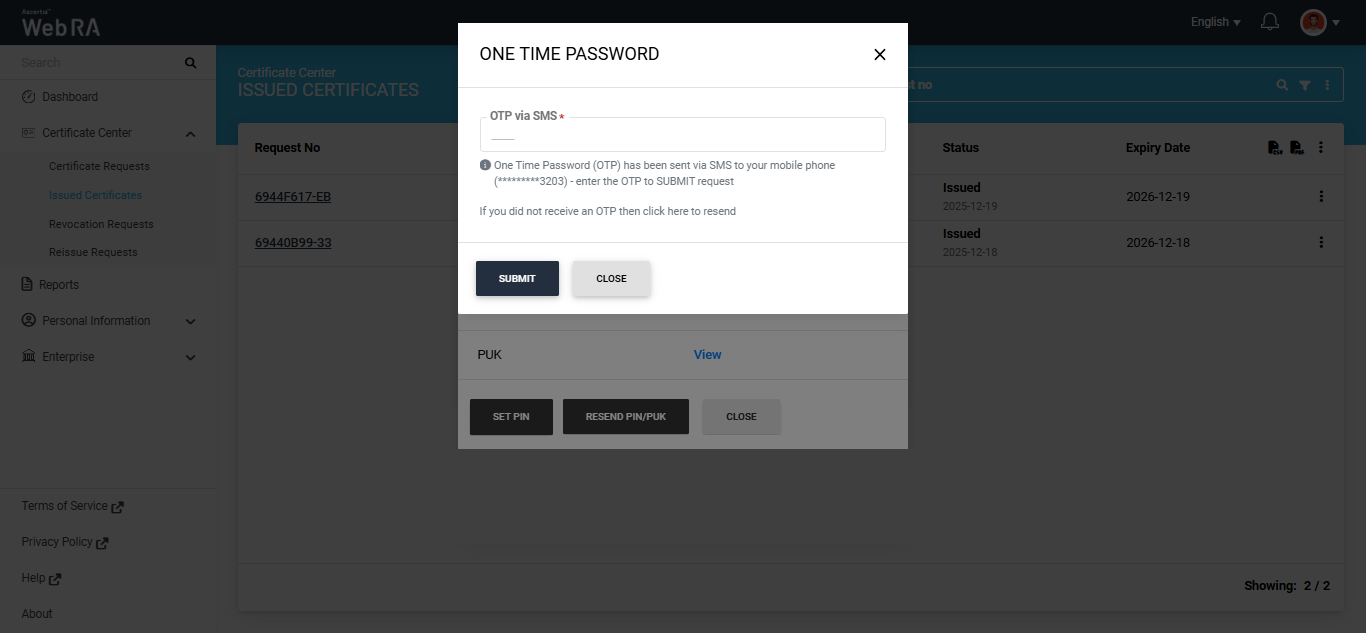Open the filter icon in search bar
This screenshot has width=1366, height=633.
tap(1305, 86)
